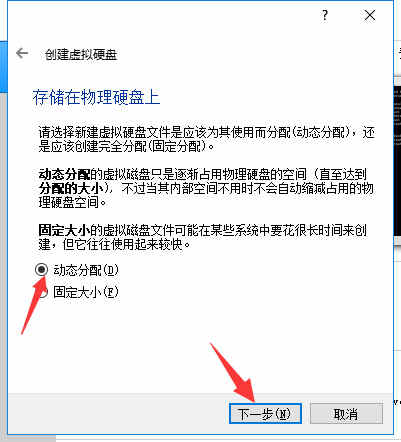
Task: Select the 动态分配(D) radio button
Action: point(42,269)
